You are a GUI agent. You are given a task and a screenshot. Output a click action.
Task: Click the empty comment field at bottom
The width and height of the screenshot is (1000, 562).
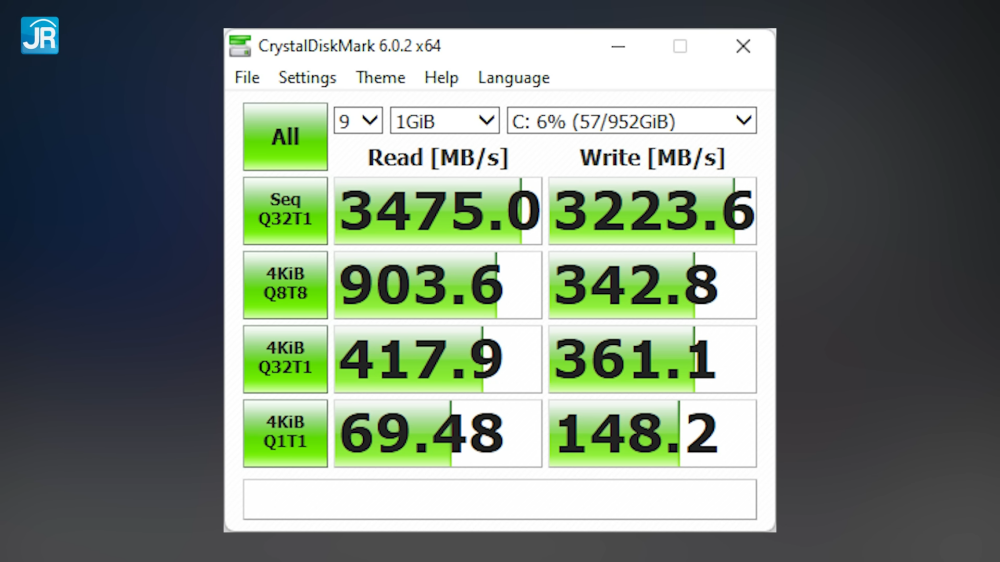tap(499, 499)
